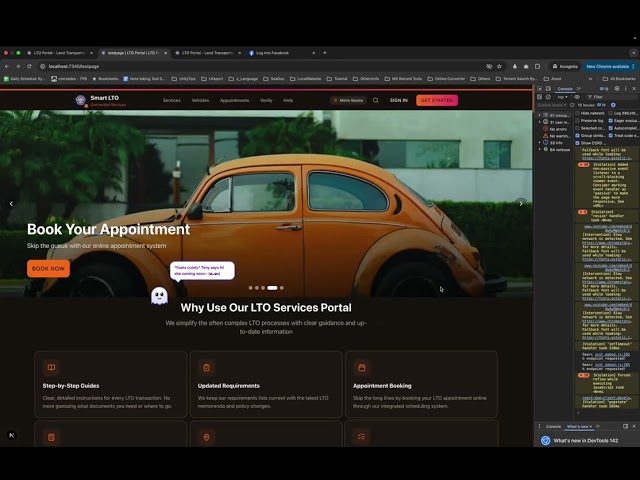Viewport: 640px width, 480px height.
Task: Open the All Bookmarks folder
Action: tap(619, 78)
